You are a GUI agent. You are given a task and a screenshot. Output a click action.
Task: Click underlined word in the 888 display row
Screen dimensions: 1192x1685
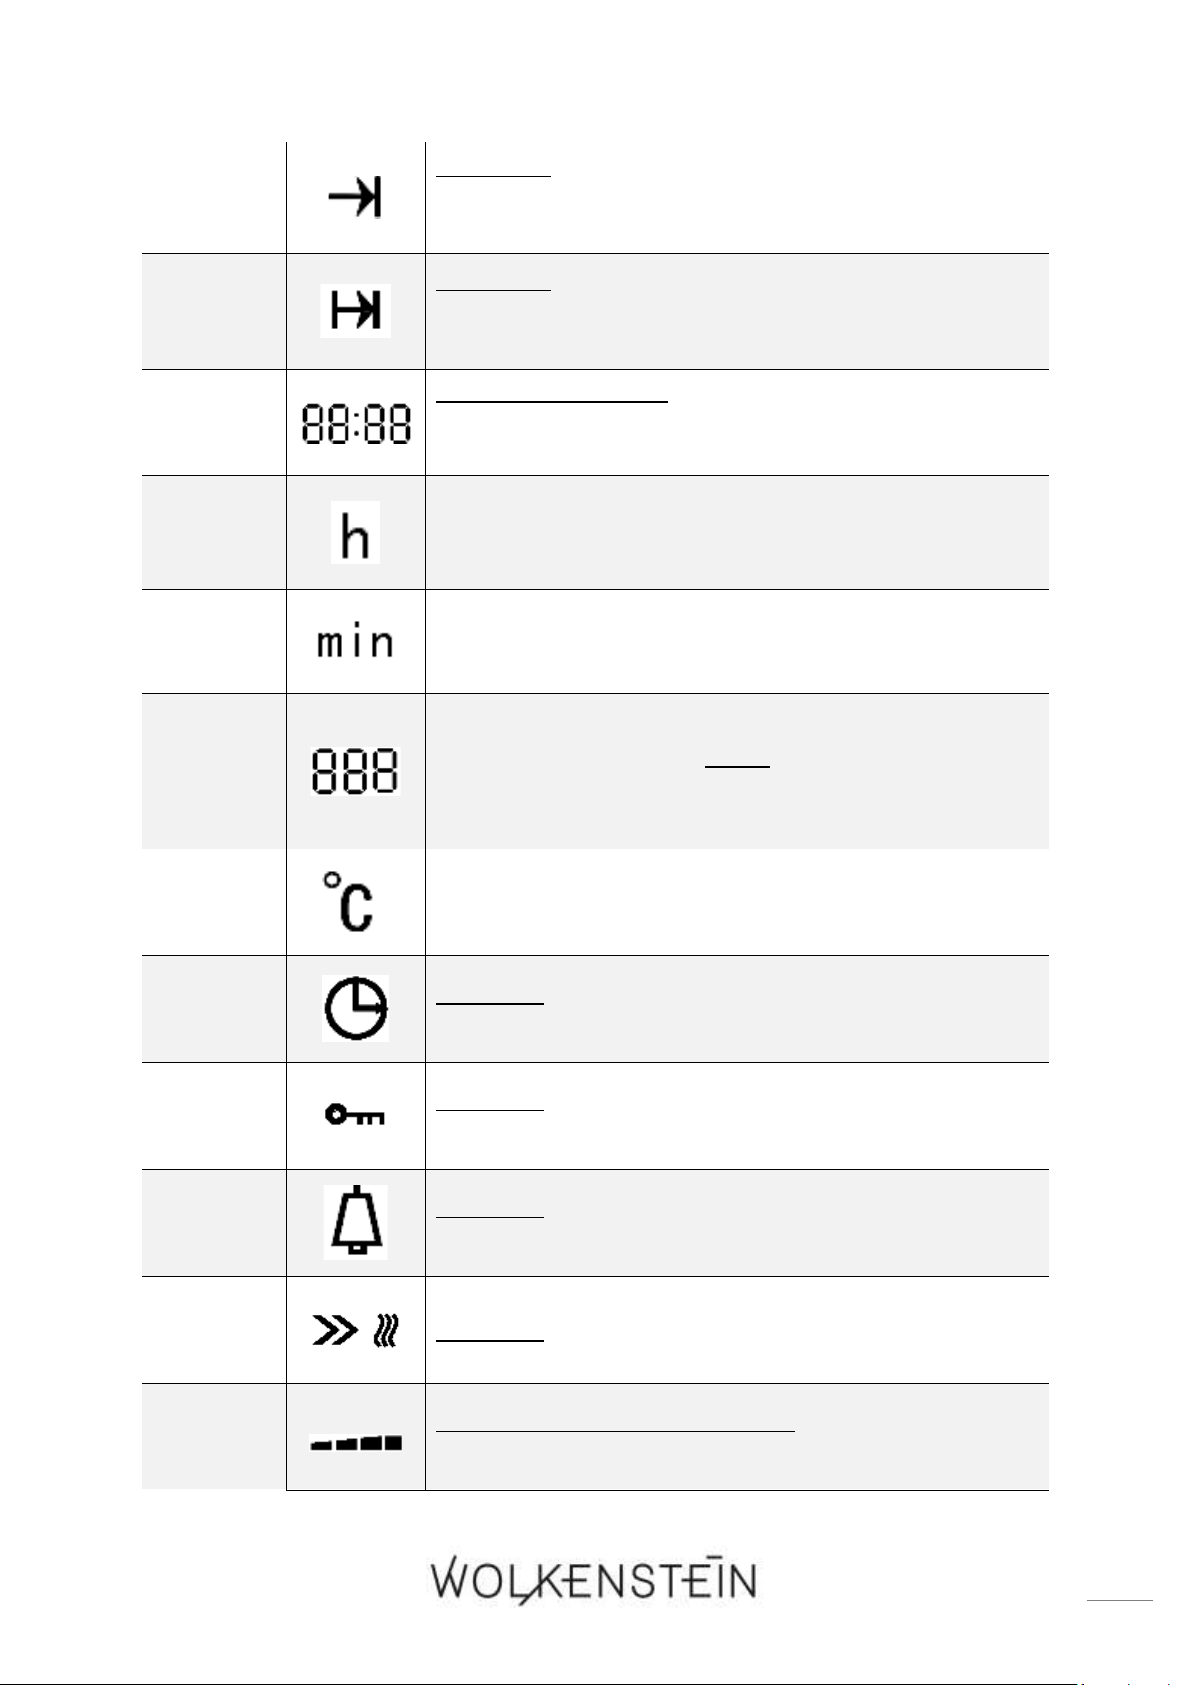coord(738,767)
